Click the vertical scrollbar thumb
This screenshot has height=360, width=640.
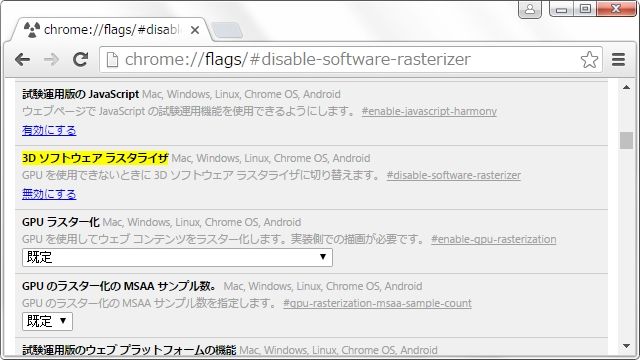point(626,140)
